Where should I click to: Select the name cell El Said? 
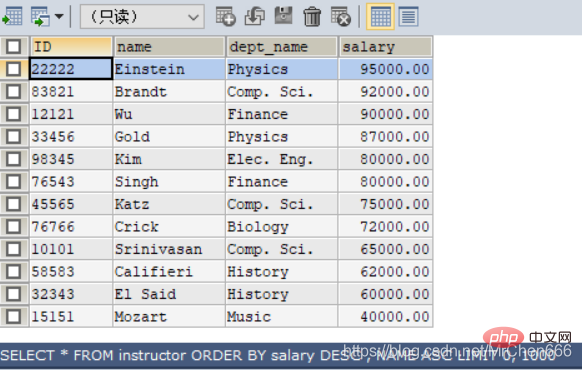pos(169,294)
